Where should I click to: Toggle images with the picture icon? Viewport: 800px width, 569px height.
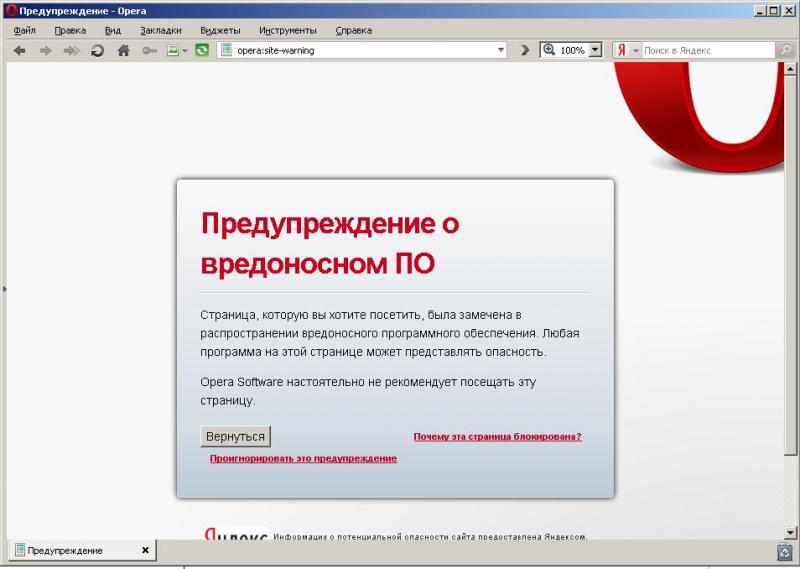pos(173,51)
